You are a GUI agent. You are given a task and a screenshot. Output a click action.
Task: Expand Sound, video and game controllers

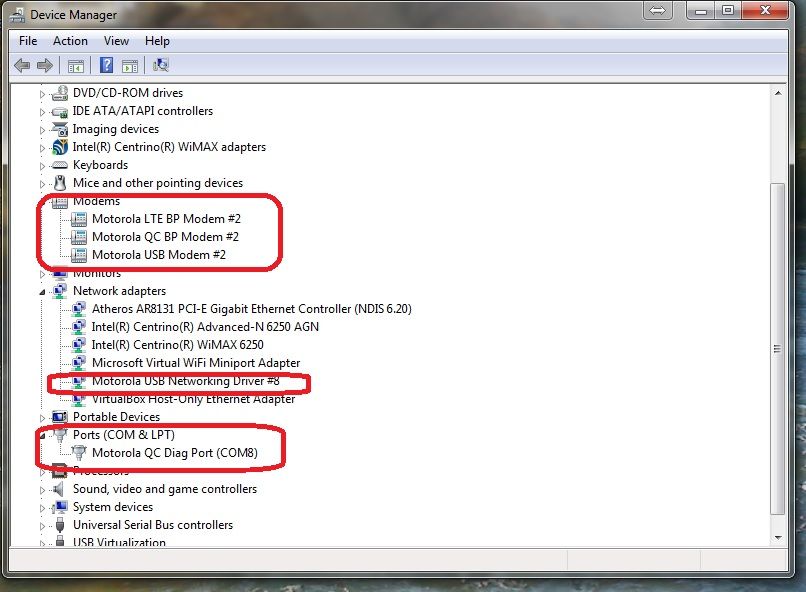(x=42, y=490)
